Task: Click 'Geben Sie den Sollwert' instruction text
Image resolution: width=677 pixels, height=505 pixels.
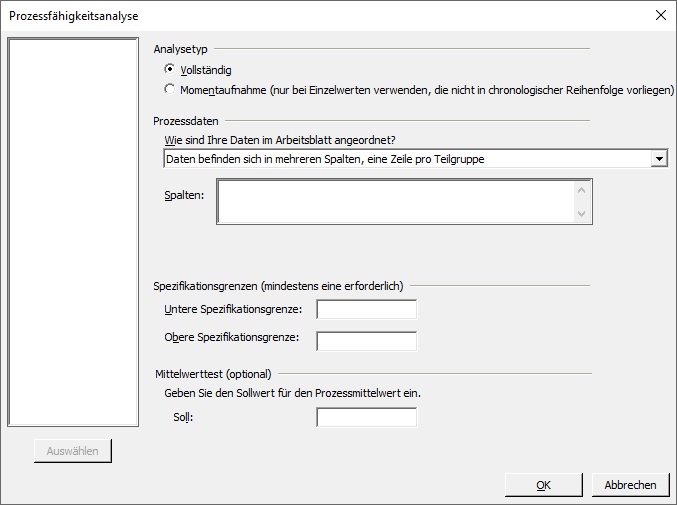Action: click(x=292, y=393)
